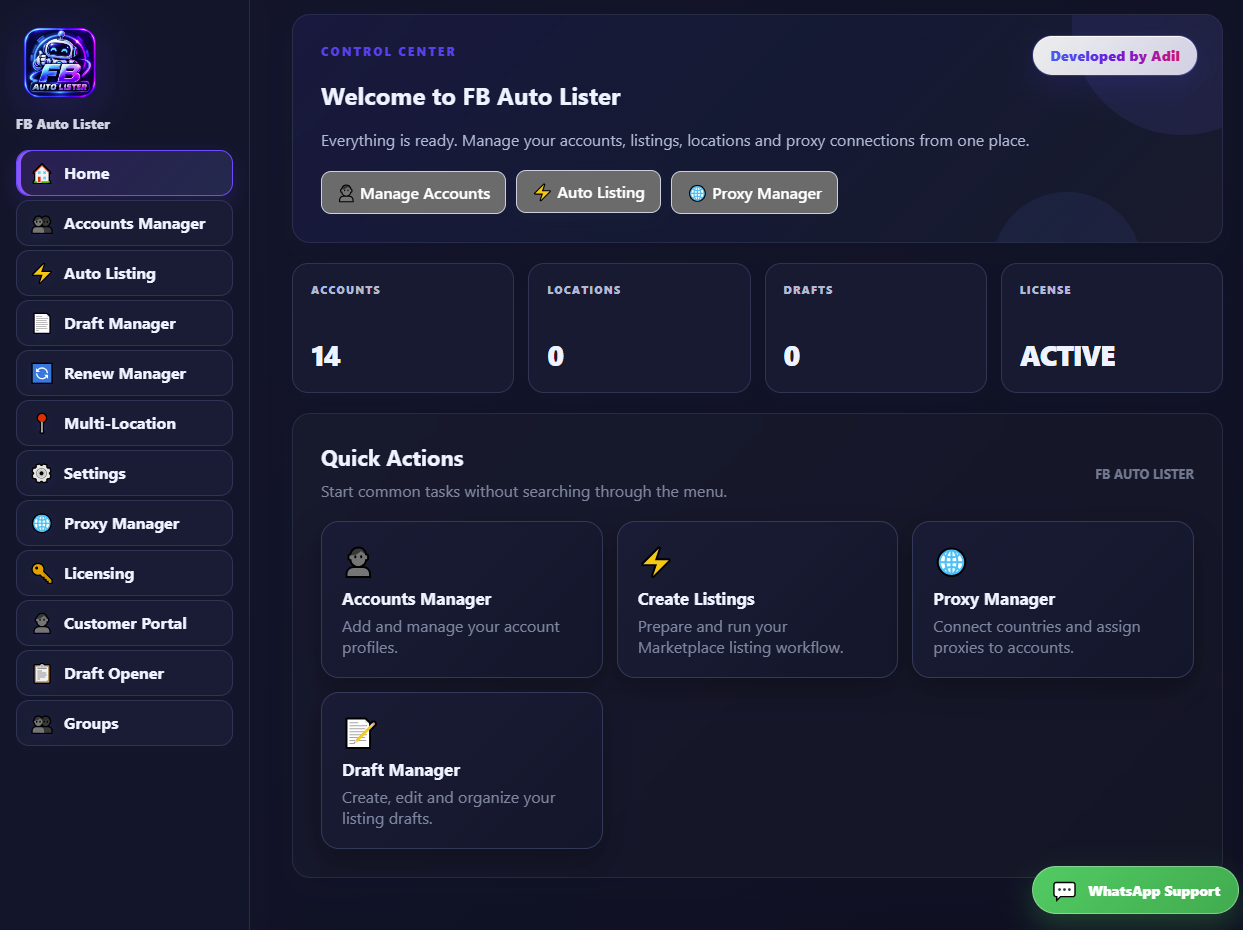Click the Manage Accounts button
This screenshot has height=930, width=1243.
413,193
